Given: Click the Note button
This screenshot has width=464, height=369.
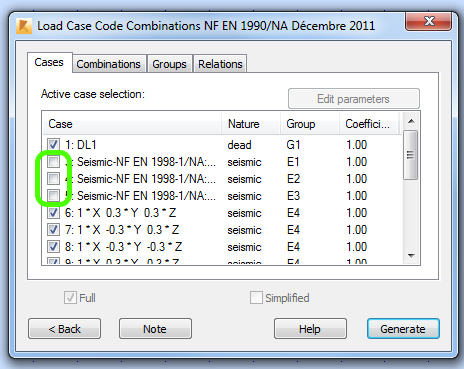Looking at the screenshot, I should (x=155, y=329).
